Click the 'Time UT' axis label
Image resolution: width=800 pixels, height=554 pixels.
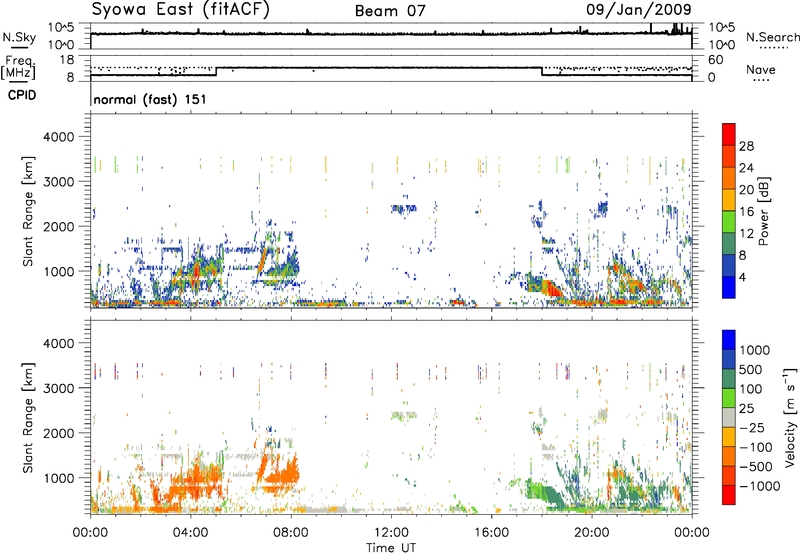click(391, 547)
